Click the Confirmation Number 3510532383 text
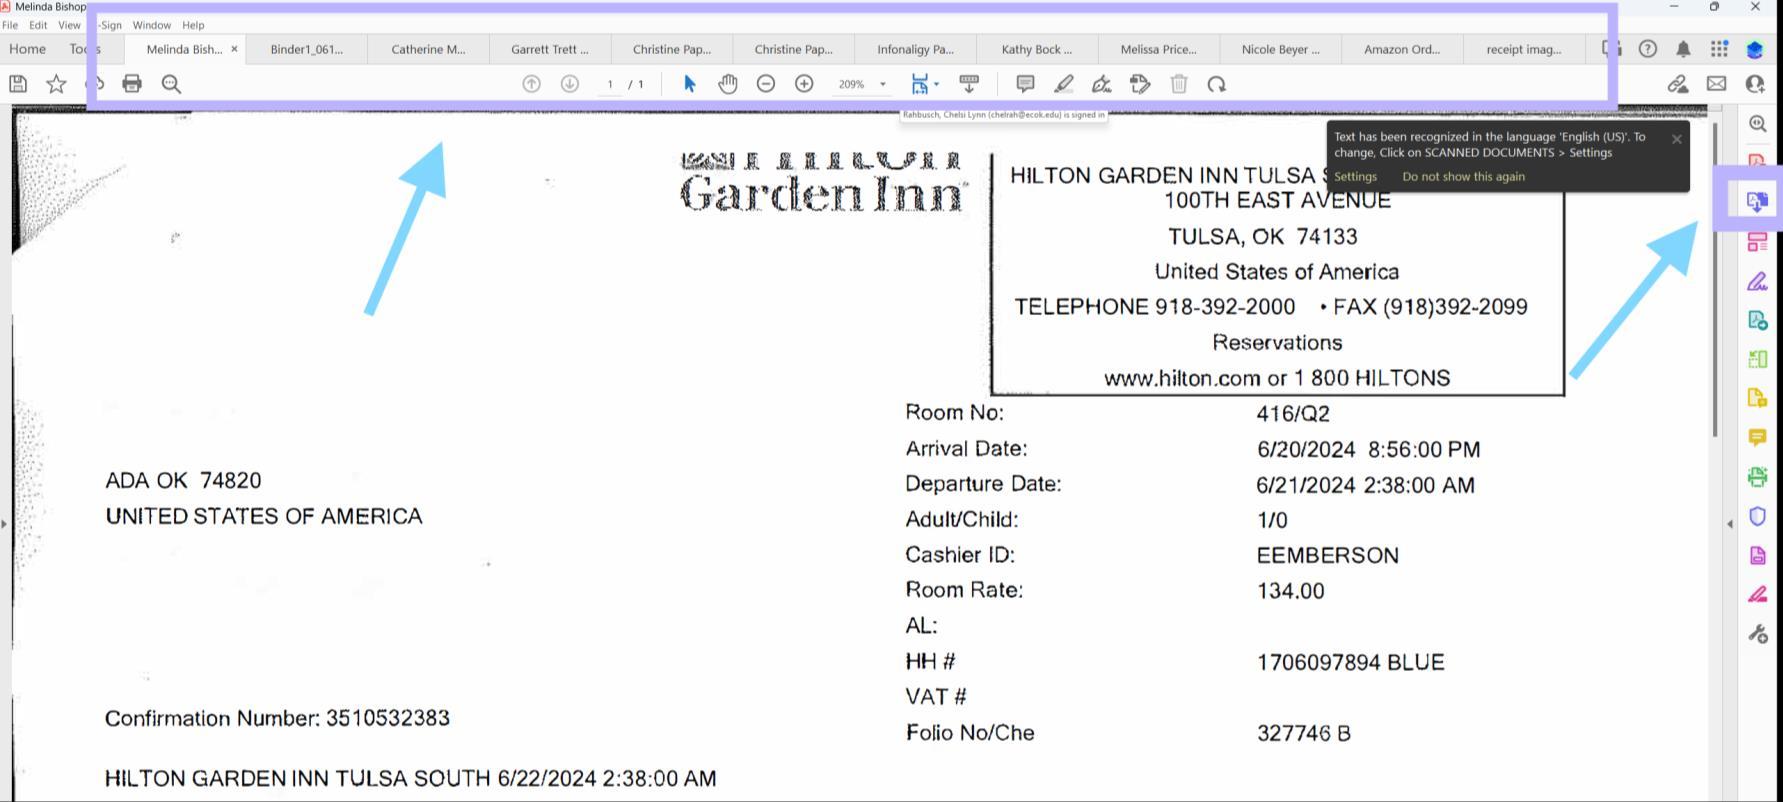The height and width of the screenshot is (802, 1783). pos(277,718)
